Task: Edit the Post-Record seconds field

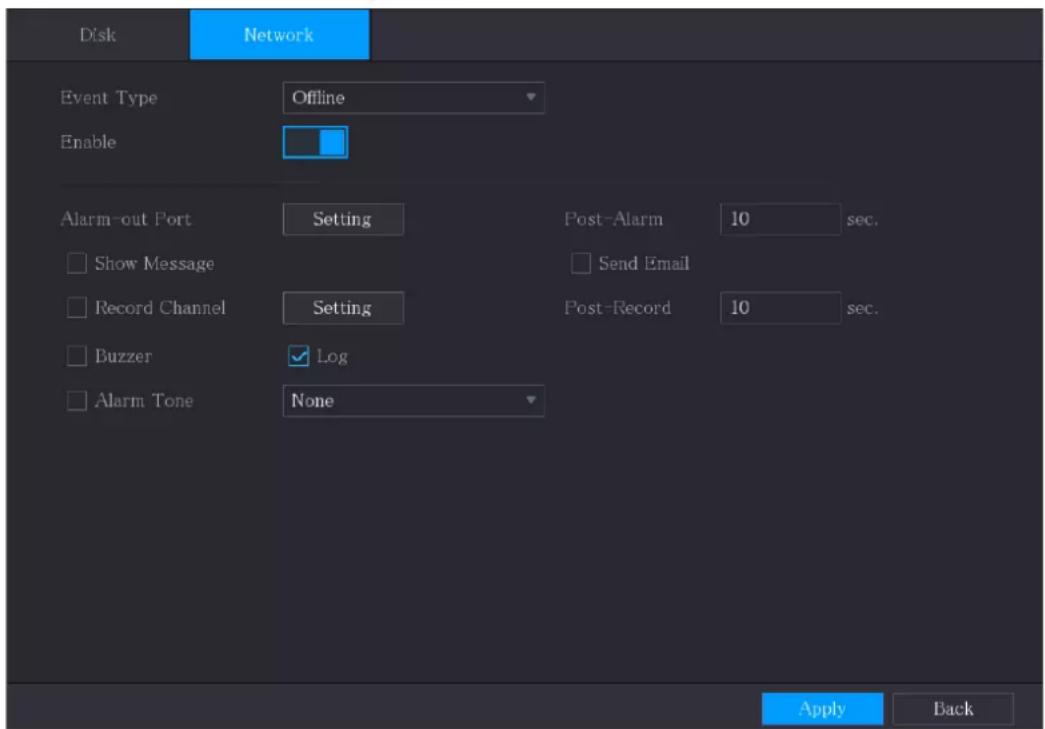Action: tap(780, 308)
